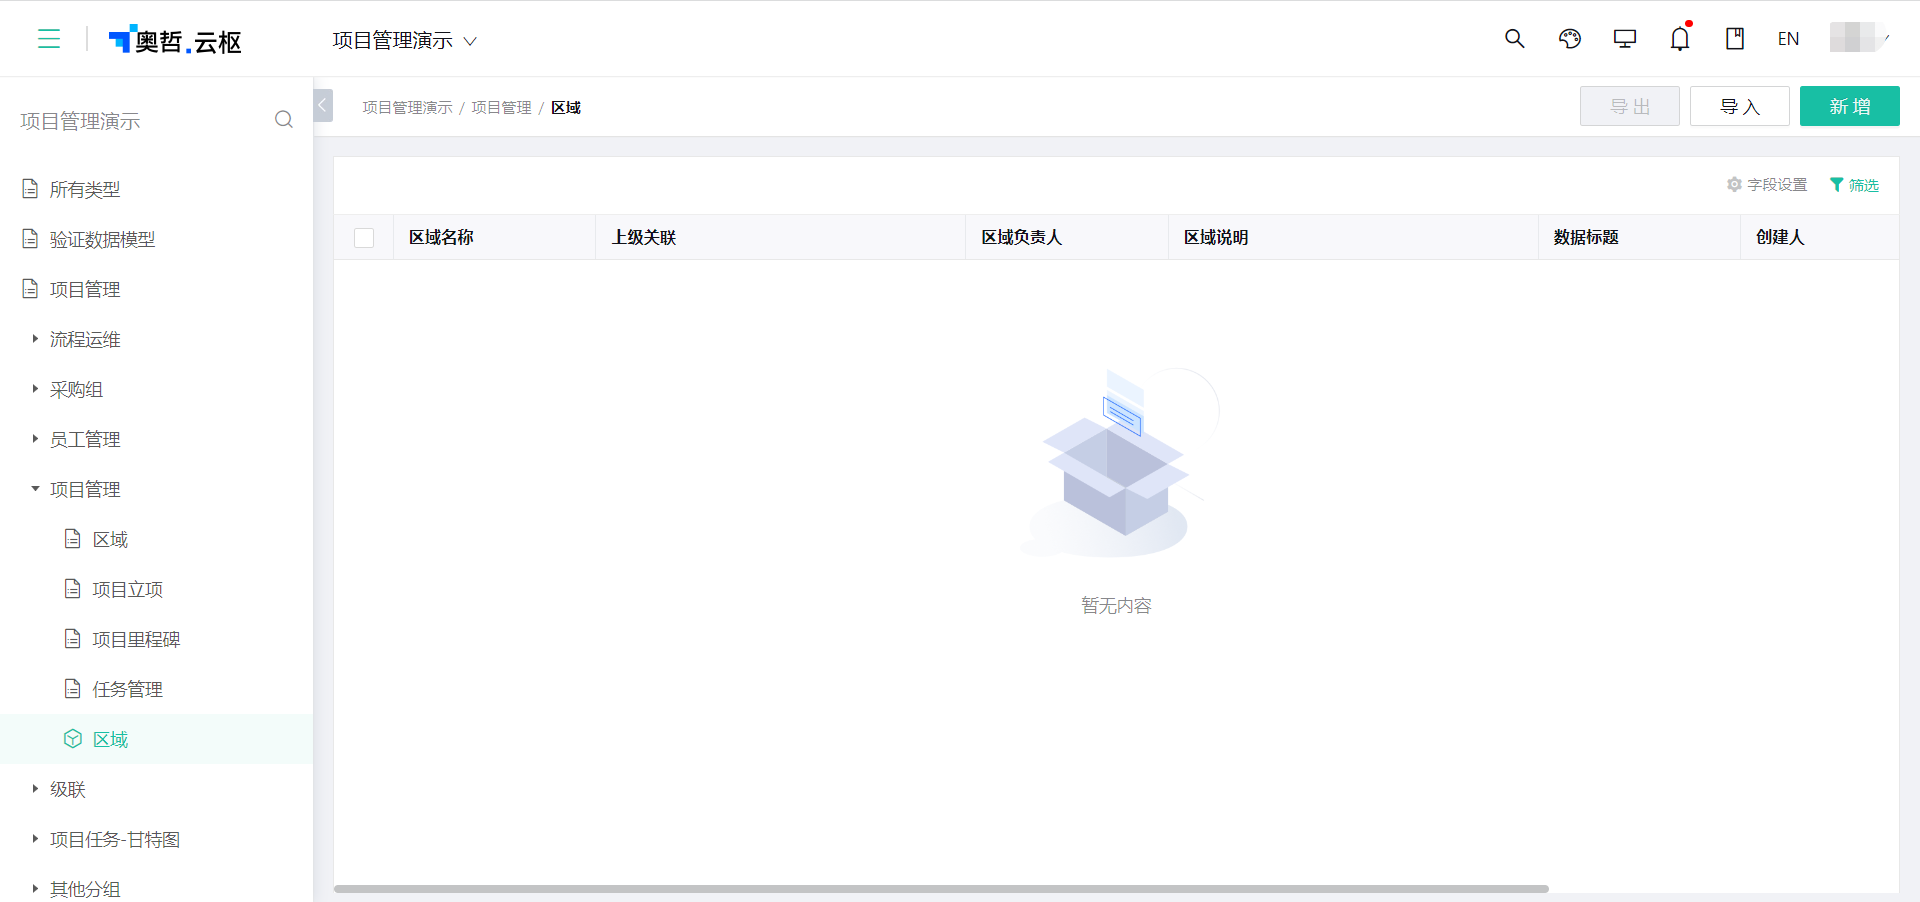
Task: Click the green 新增 button
Action: (1850, 106)
